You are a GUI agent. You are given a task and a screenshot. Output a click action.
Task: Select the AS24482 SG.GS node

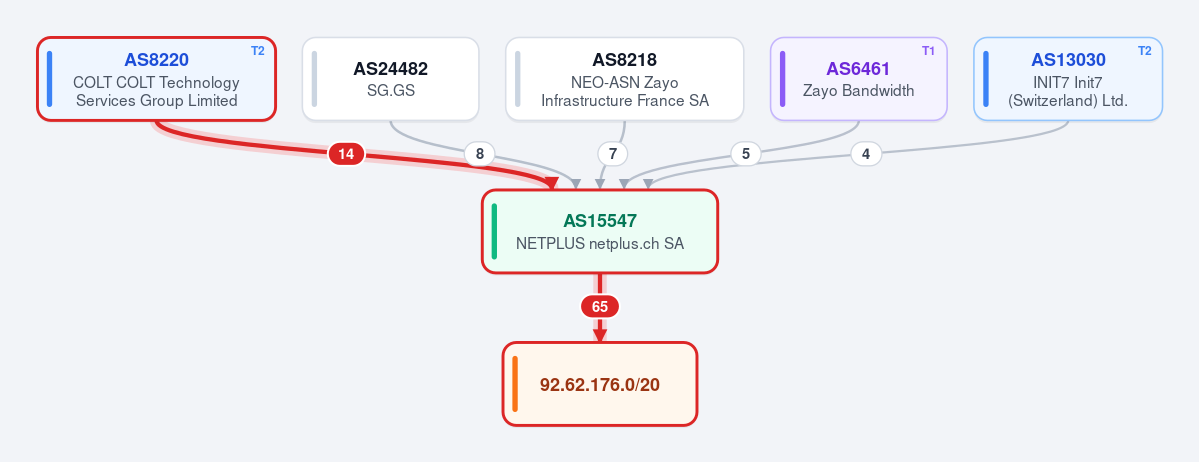390,79
